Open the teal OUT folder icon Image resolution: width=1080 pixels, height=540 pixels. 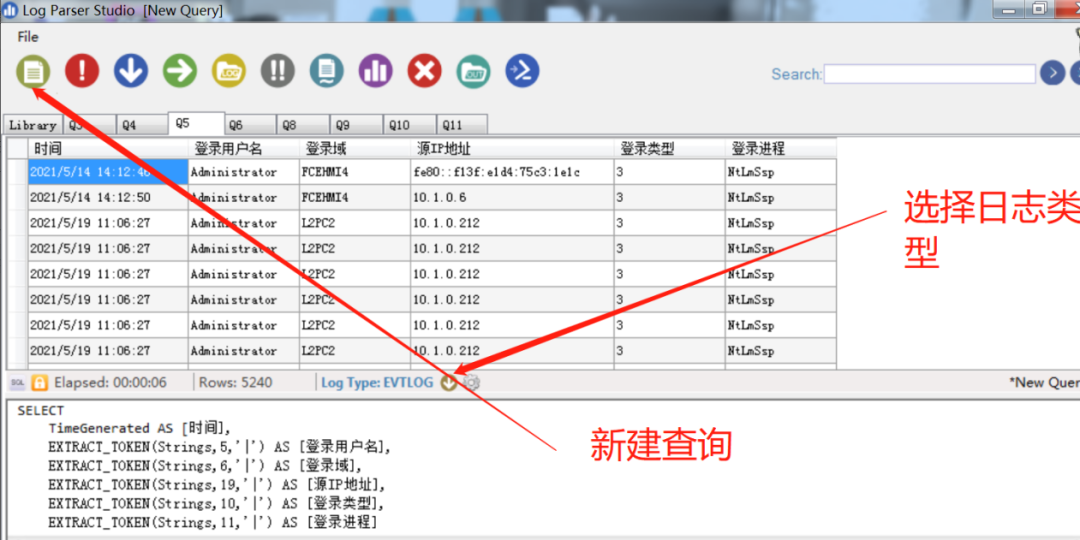pos(474,71)
